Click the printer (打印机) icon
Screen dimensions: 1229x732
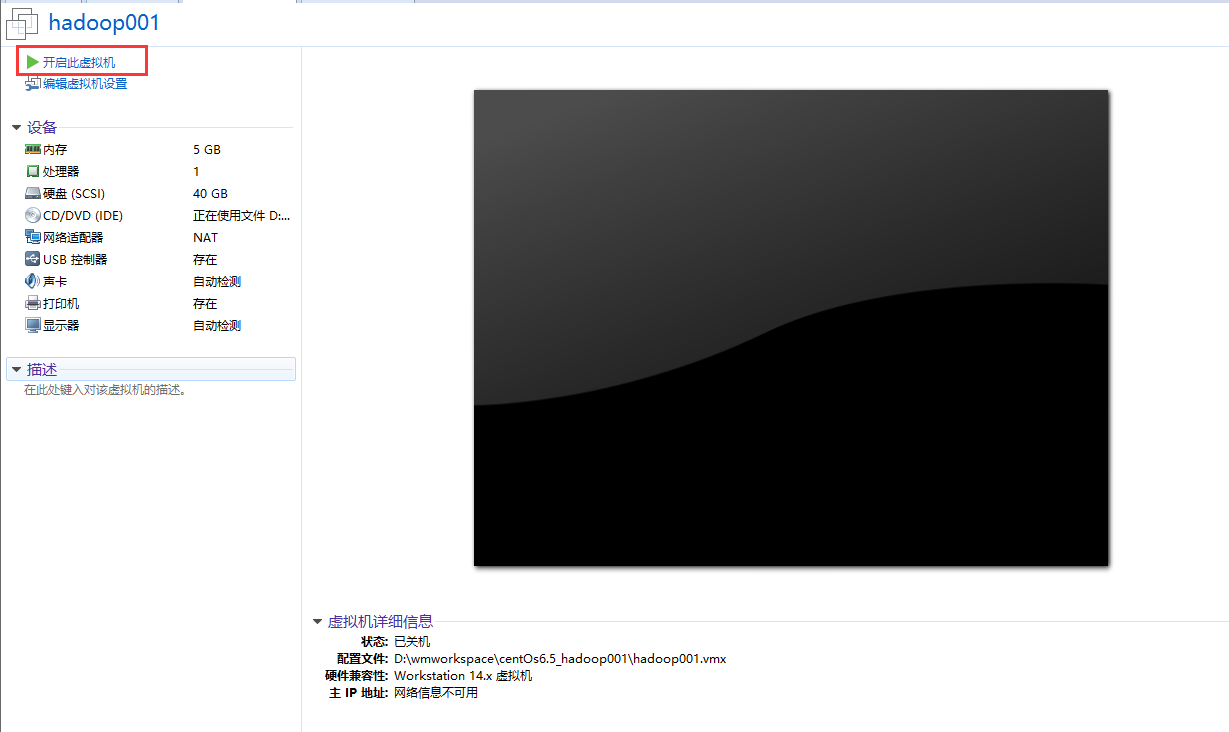click(x=33, y=303)
